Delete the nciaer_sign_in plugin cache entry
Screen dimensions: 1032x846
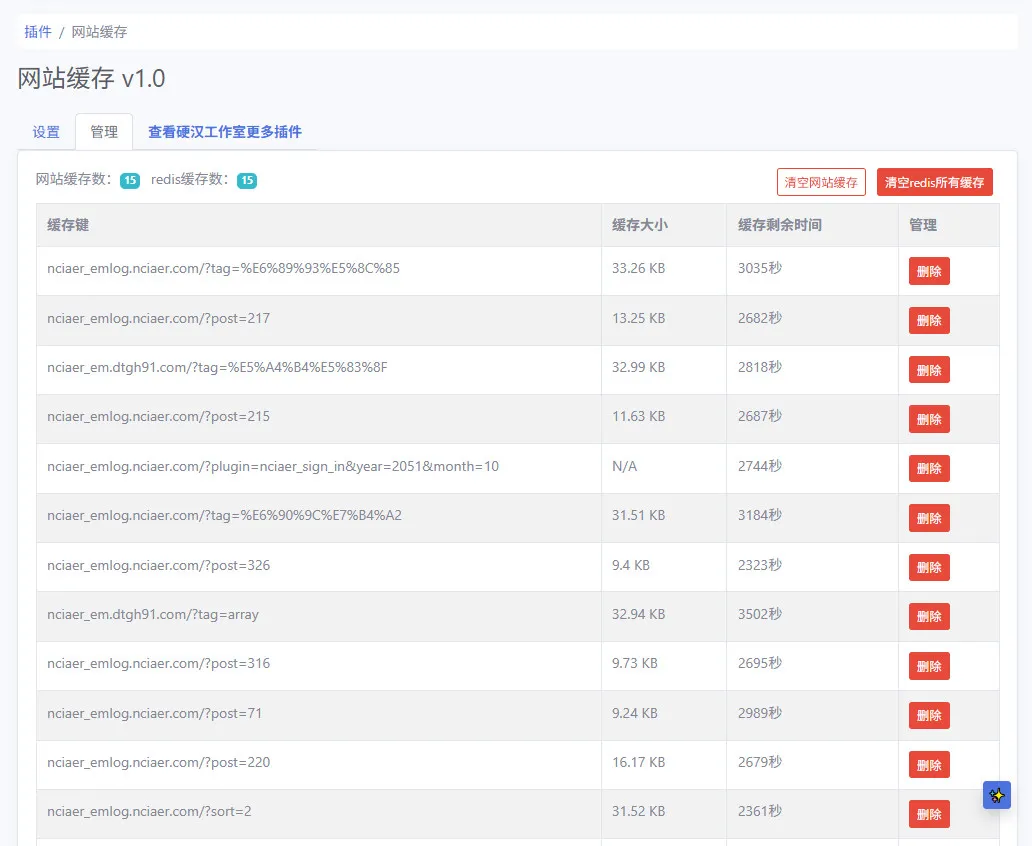[929, 468]
